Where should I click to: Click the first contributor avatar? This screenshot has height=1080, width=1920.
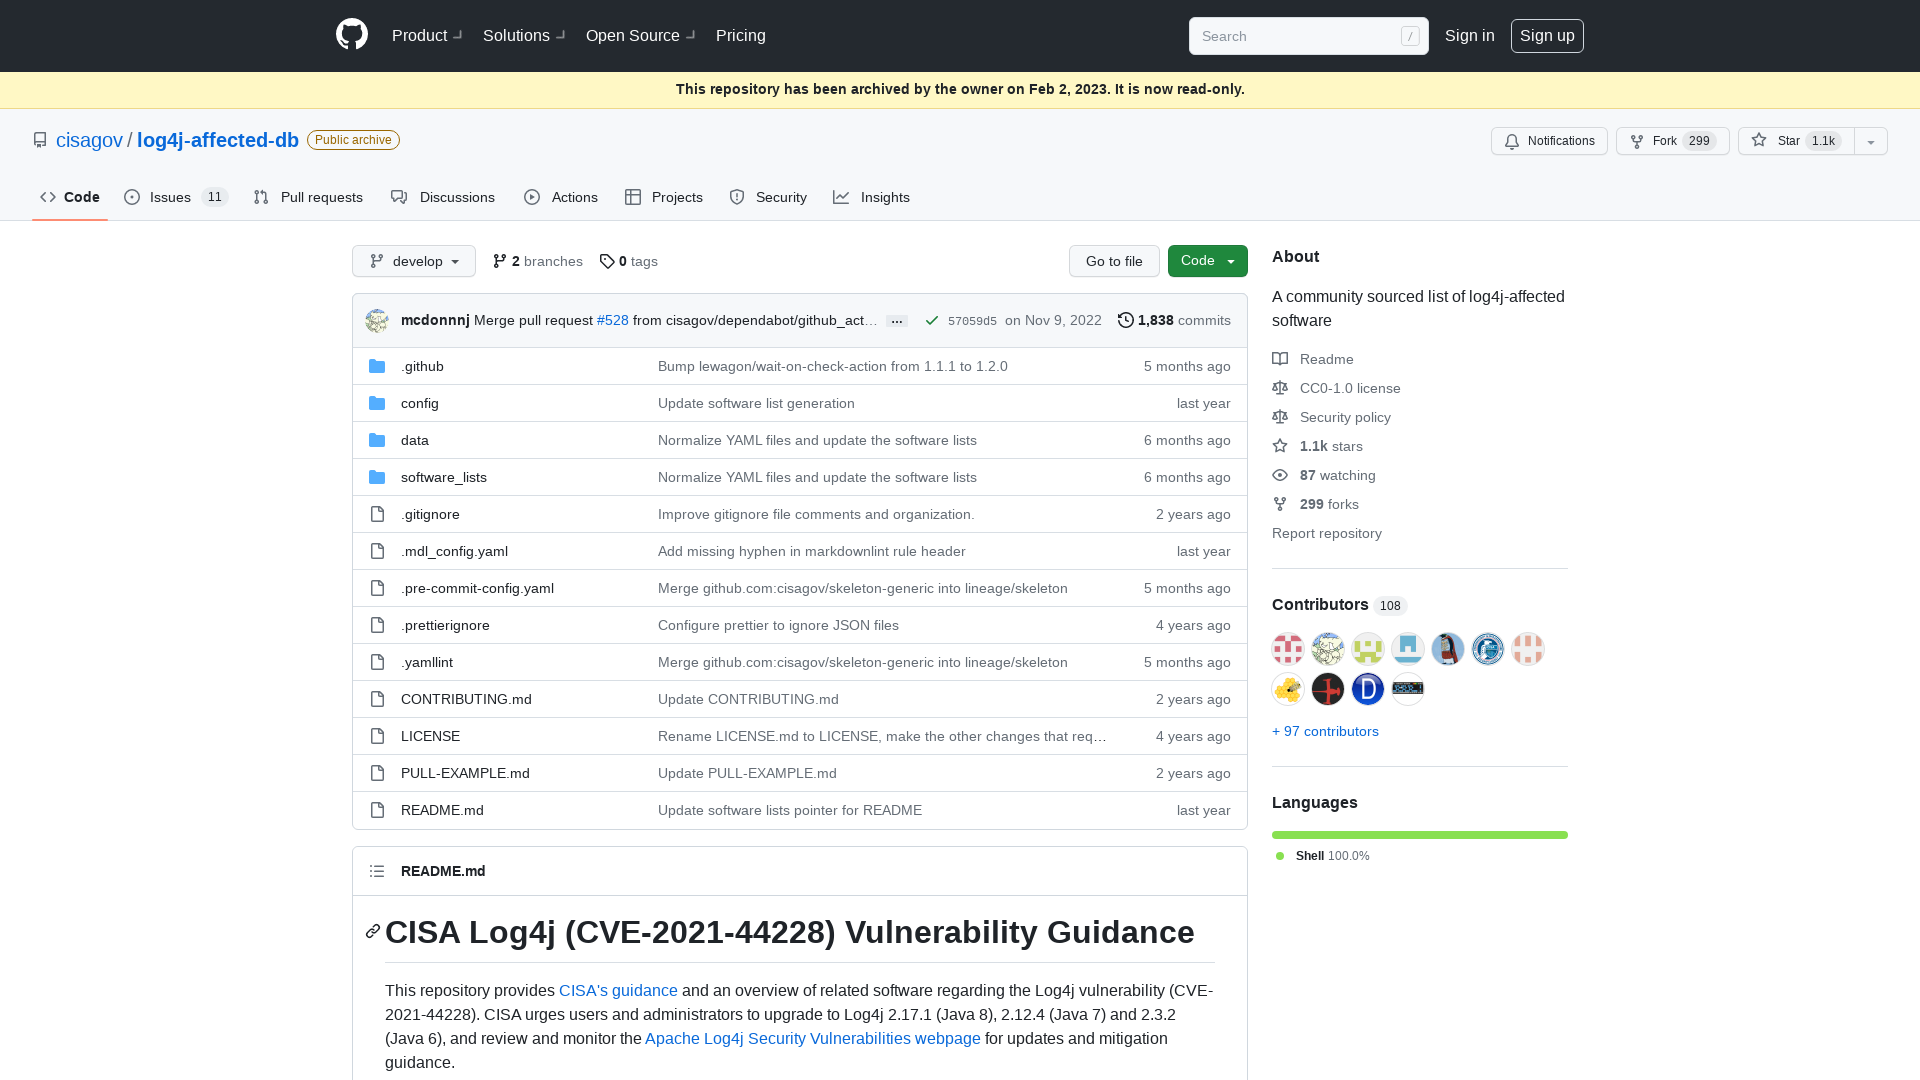click(1288, 649)
